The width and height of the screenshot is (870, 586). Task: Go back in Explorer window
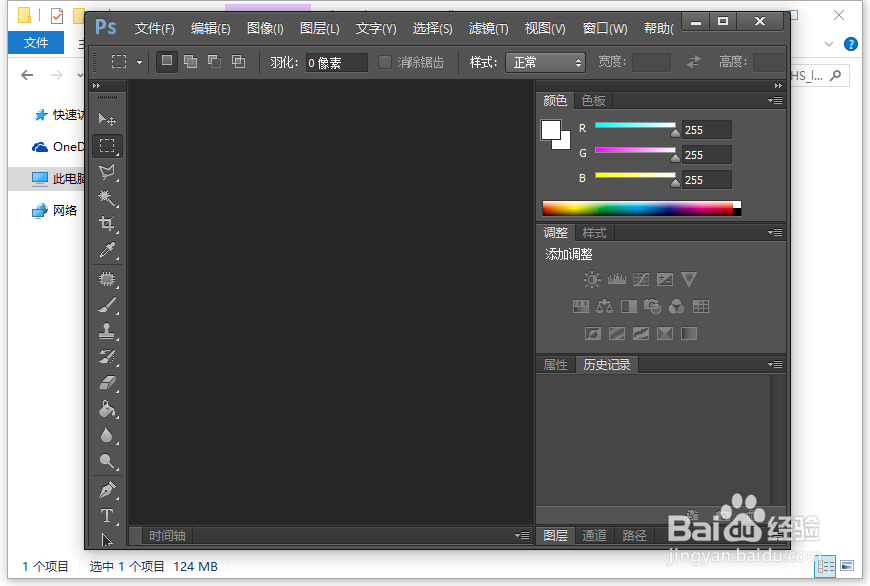click(27, 75)
